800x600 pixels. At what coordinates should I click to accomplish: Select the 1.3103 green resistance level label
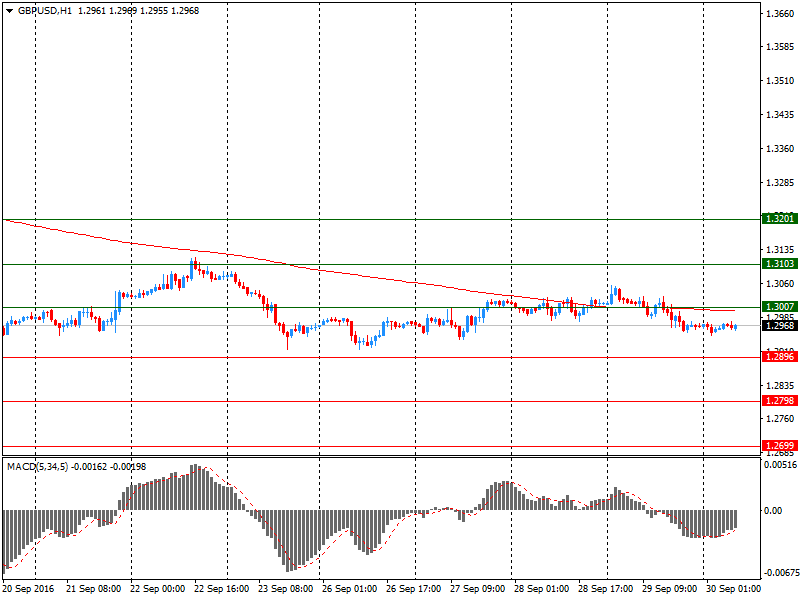[780, 264]
